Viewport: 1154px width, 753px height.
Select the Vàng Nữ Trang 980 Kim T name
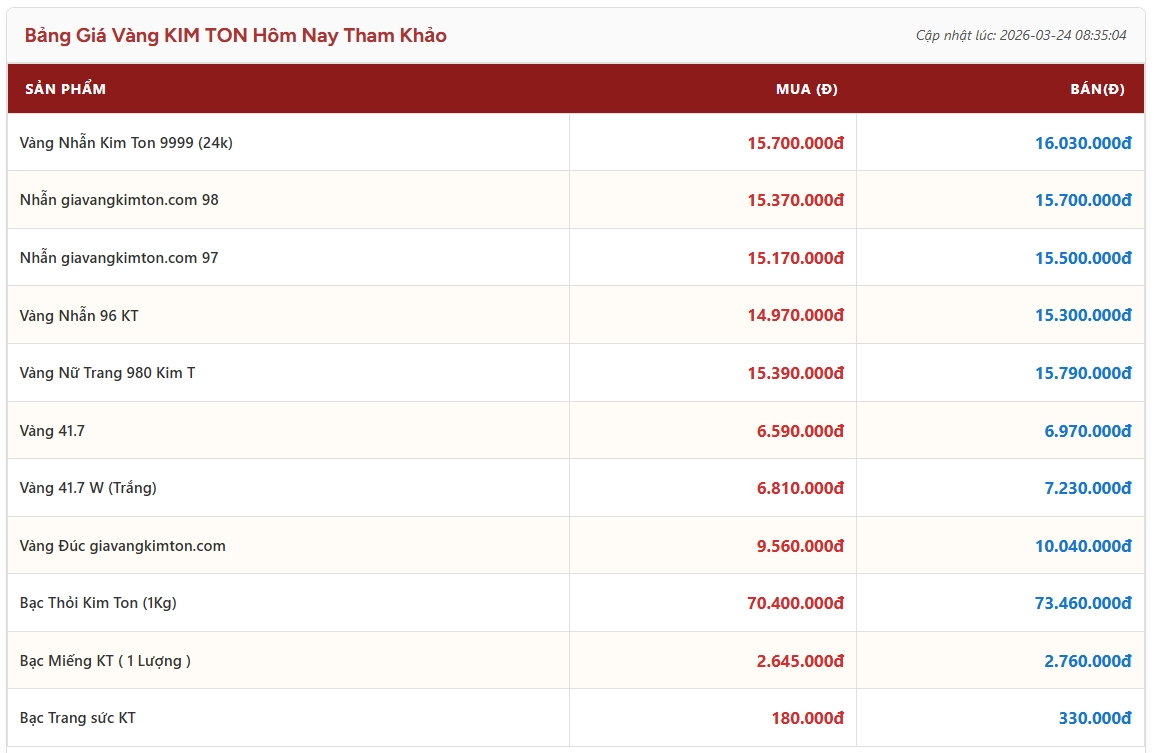click(107, 373)
